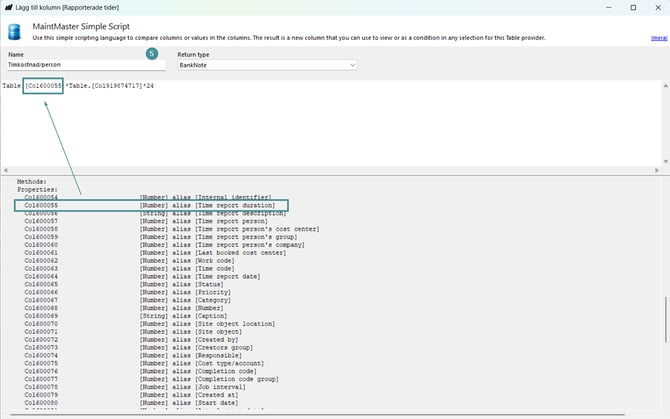
Task: Select the Col600065 Status property line
Action: tap(150, 285)
